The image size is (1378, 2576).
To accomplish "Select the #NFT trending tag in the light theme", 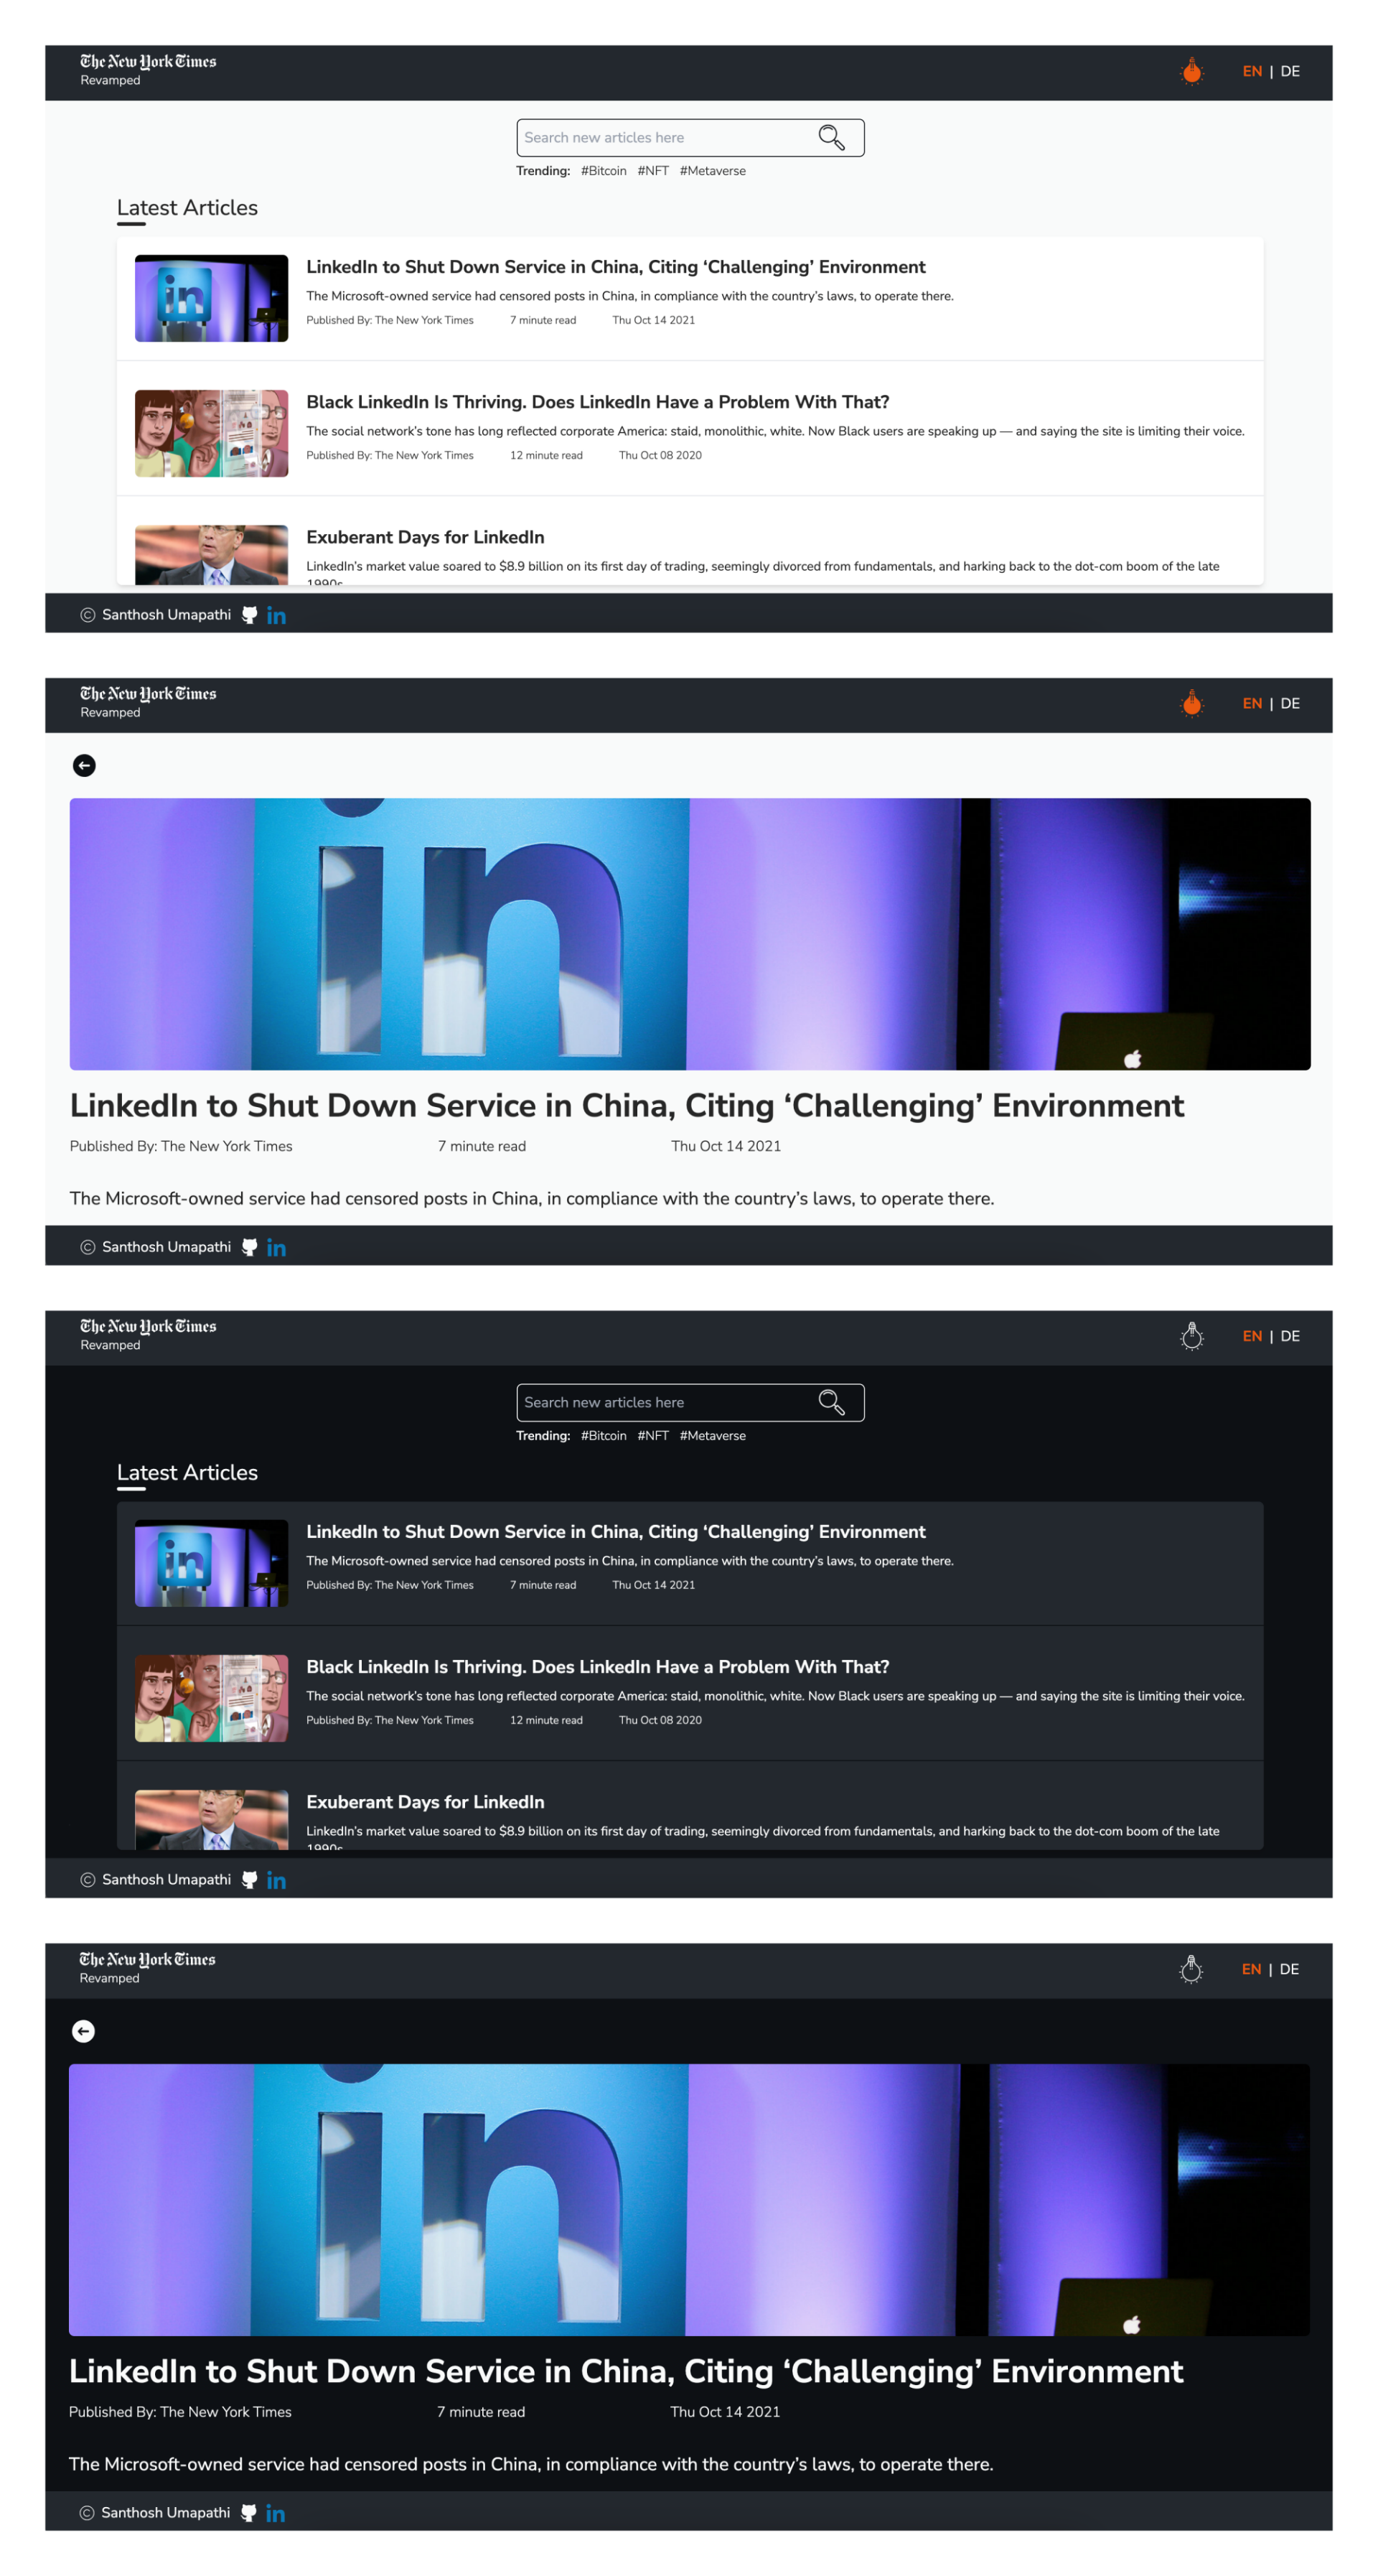I will click(653, 171).
